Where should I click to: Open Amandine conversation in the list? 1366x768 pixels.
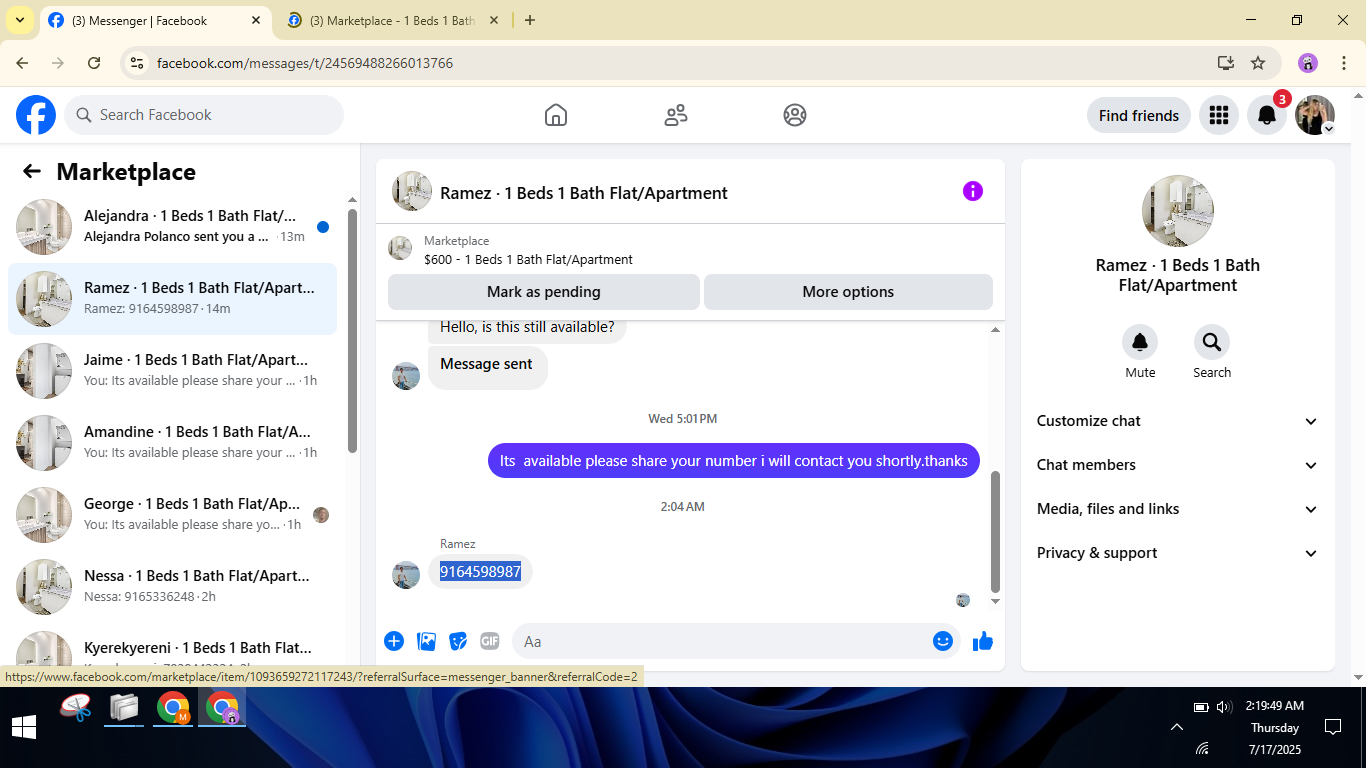point(173,443)
